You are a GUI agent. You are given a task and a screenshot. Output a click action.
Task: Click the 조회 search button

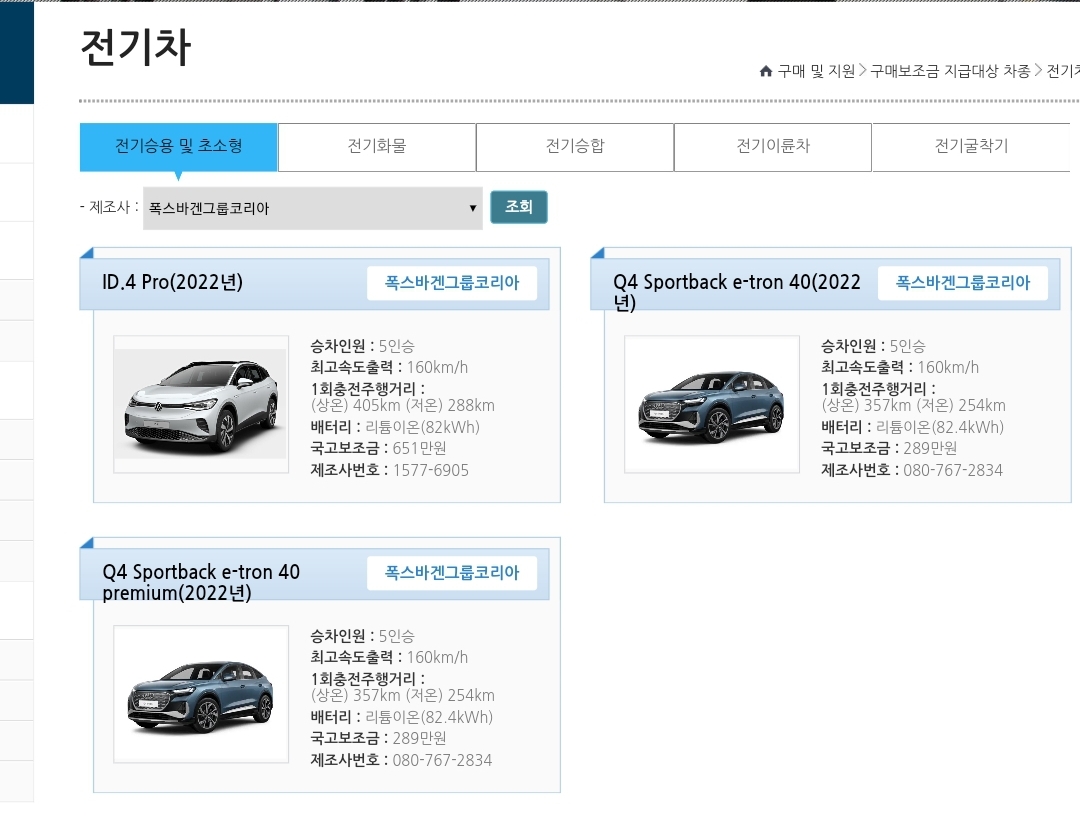(x=519, y=207)
